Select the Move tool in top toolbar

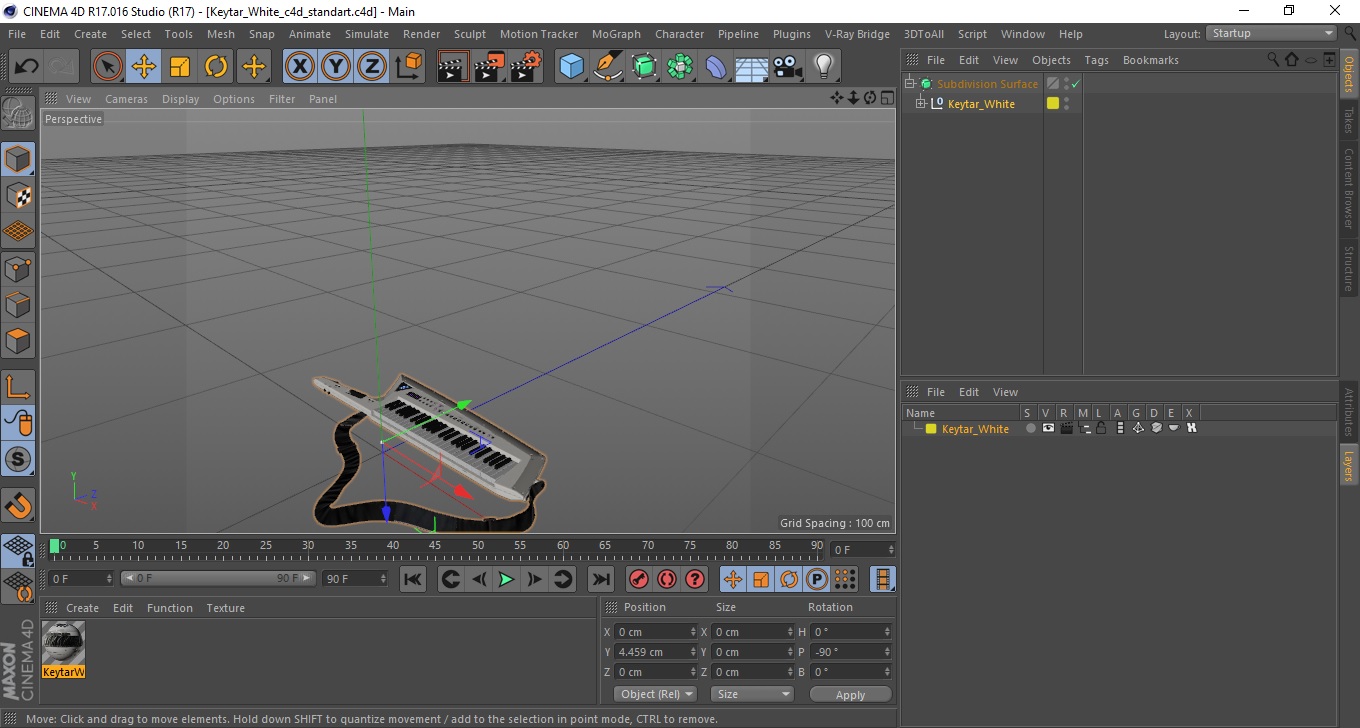(144, 67)
